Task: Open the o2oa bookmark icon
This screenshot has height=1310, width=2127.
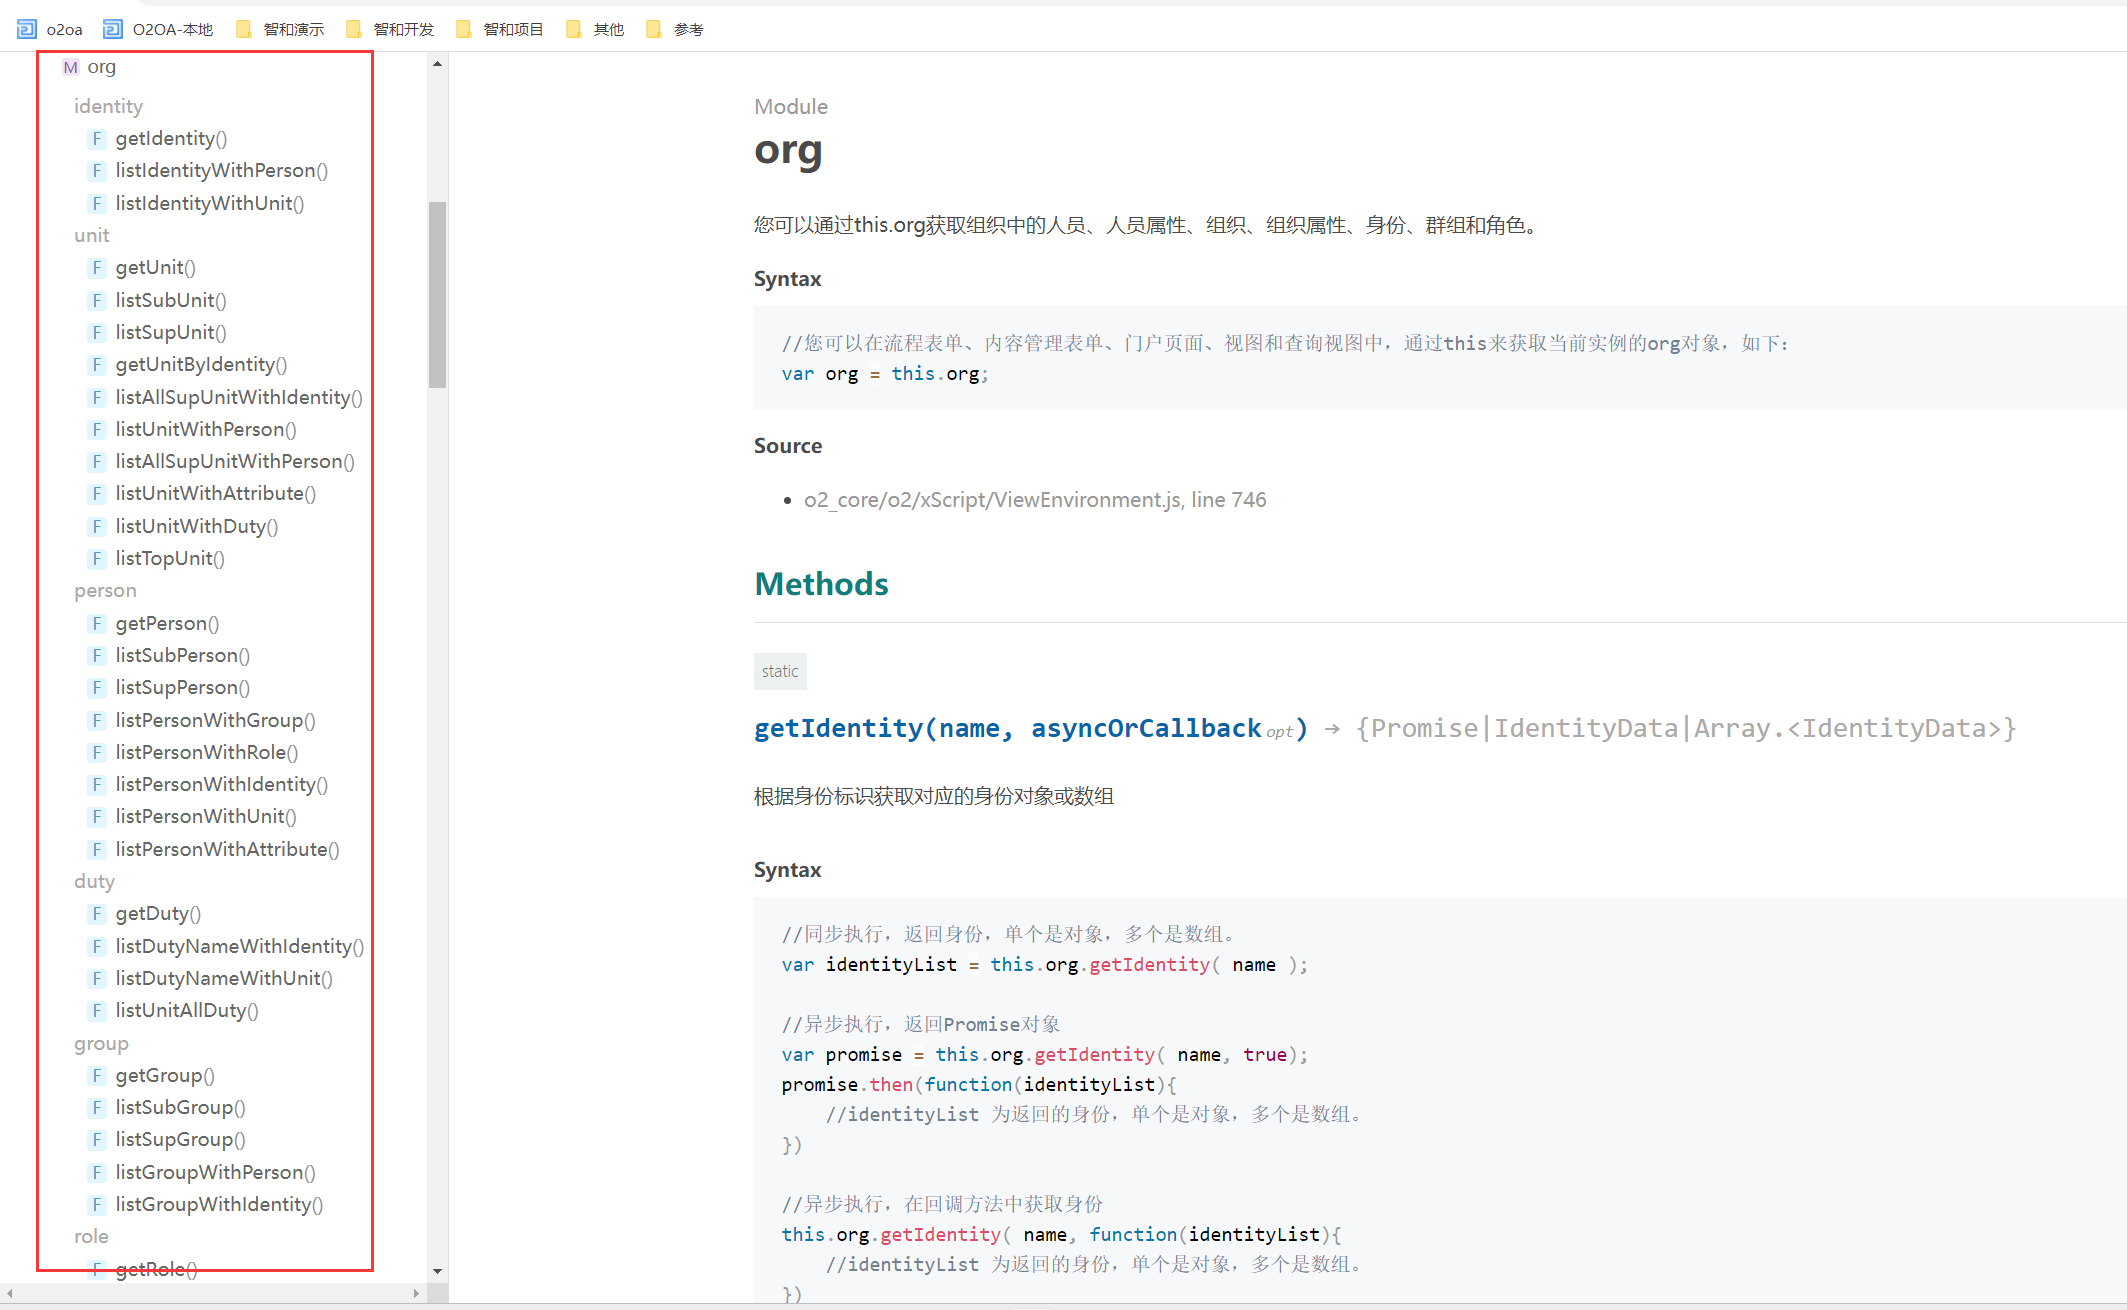Action: pyautogui.click(x=27, y=29)
